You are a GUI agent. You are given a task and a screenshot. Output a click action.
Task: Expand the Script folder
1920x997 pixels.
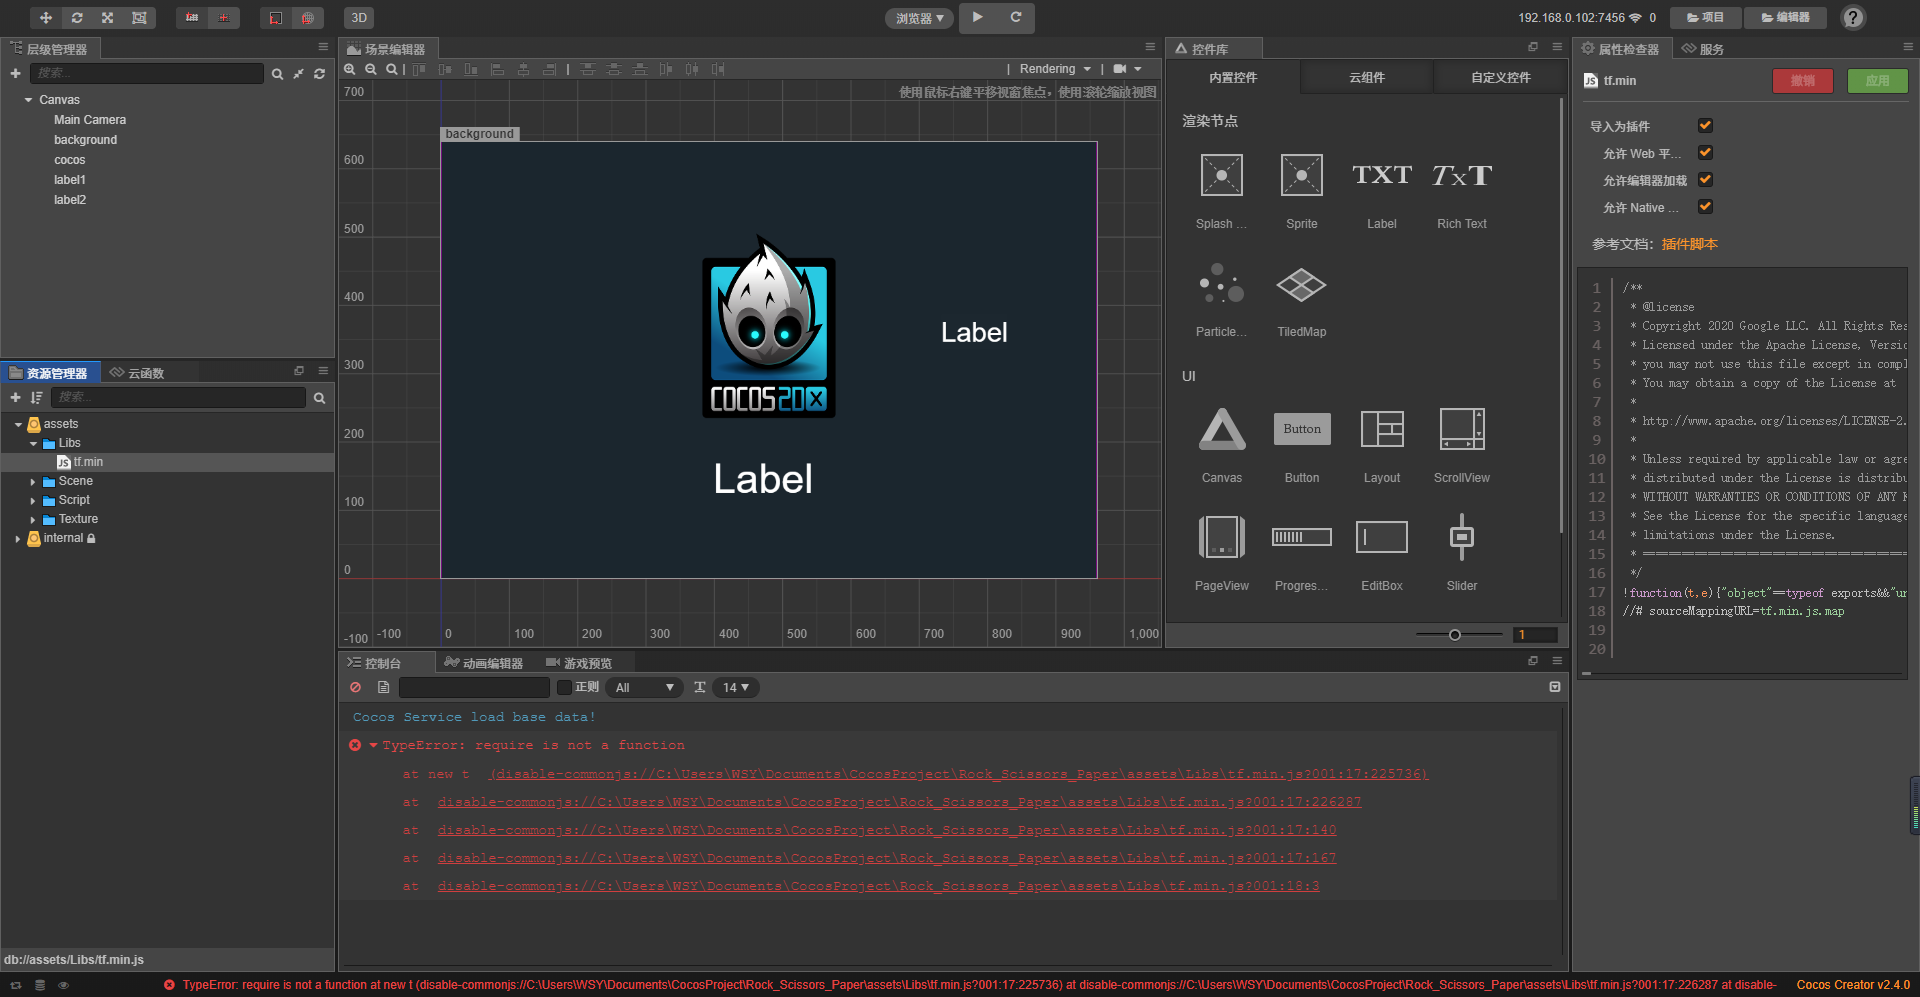(33, 501)
